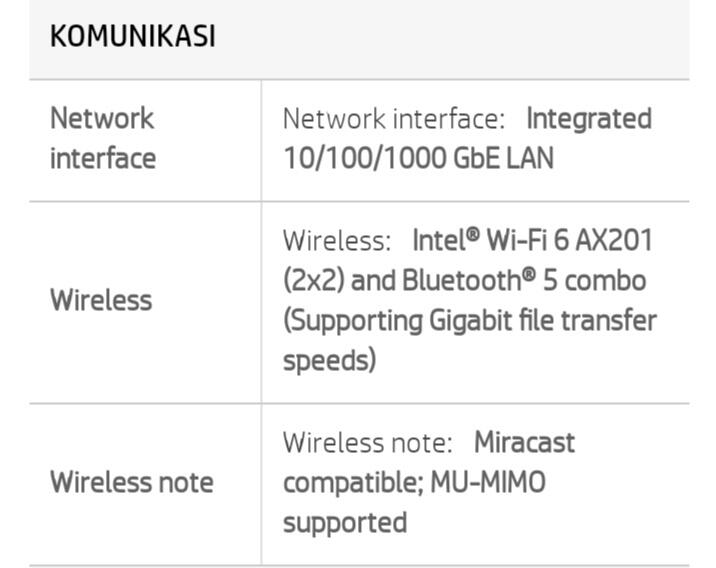Click the 'Wireless note:' value prefix
The image size is (716, 568).
(368, 442)
